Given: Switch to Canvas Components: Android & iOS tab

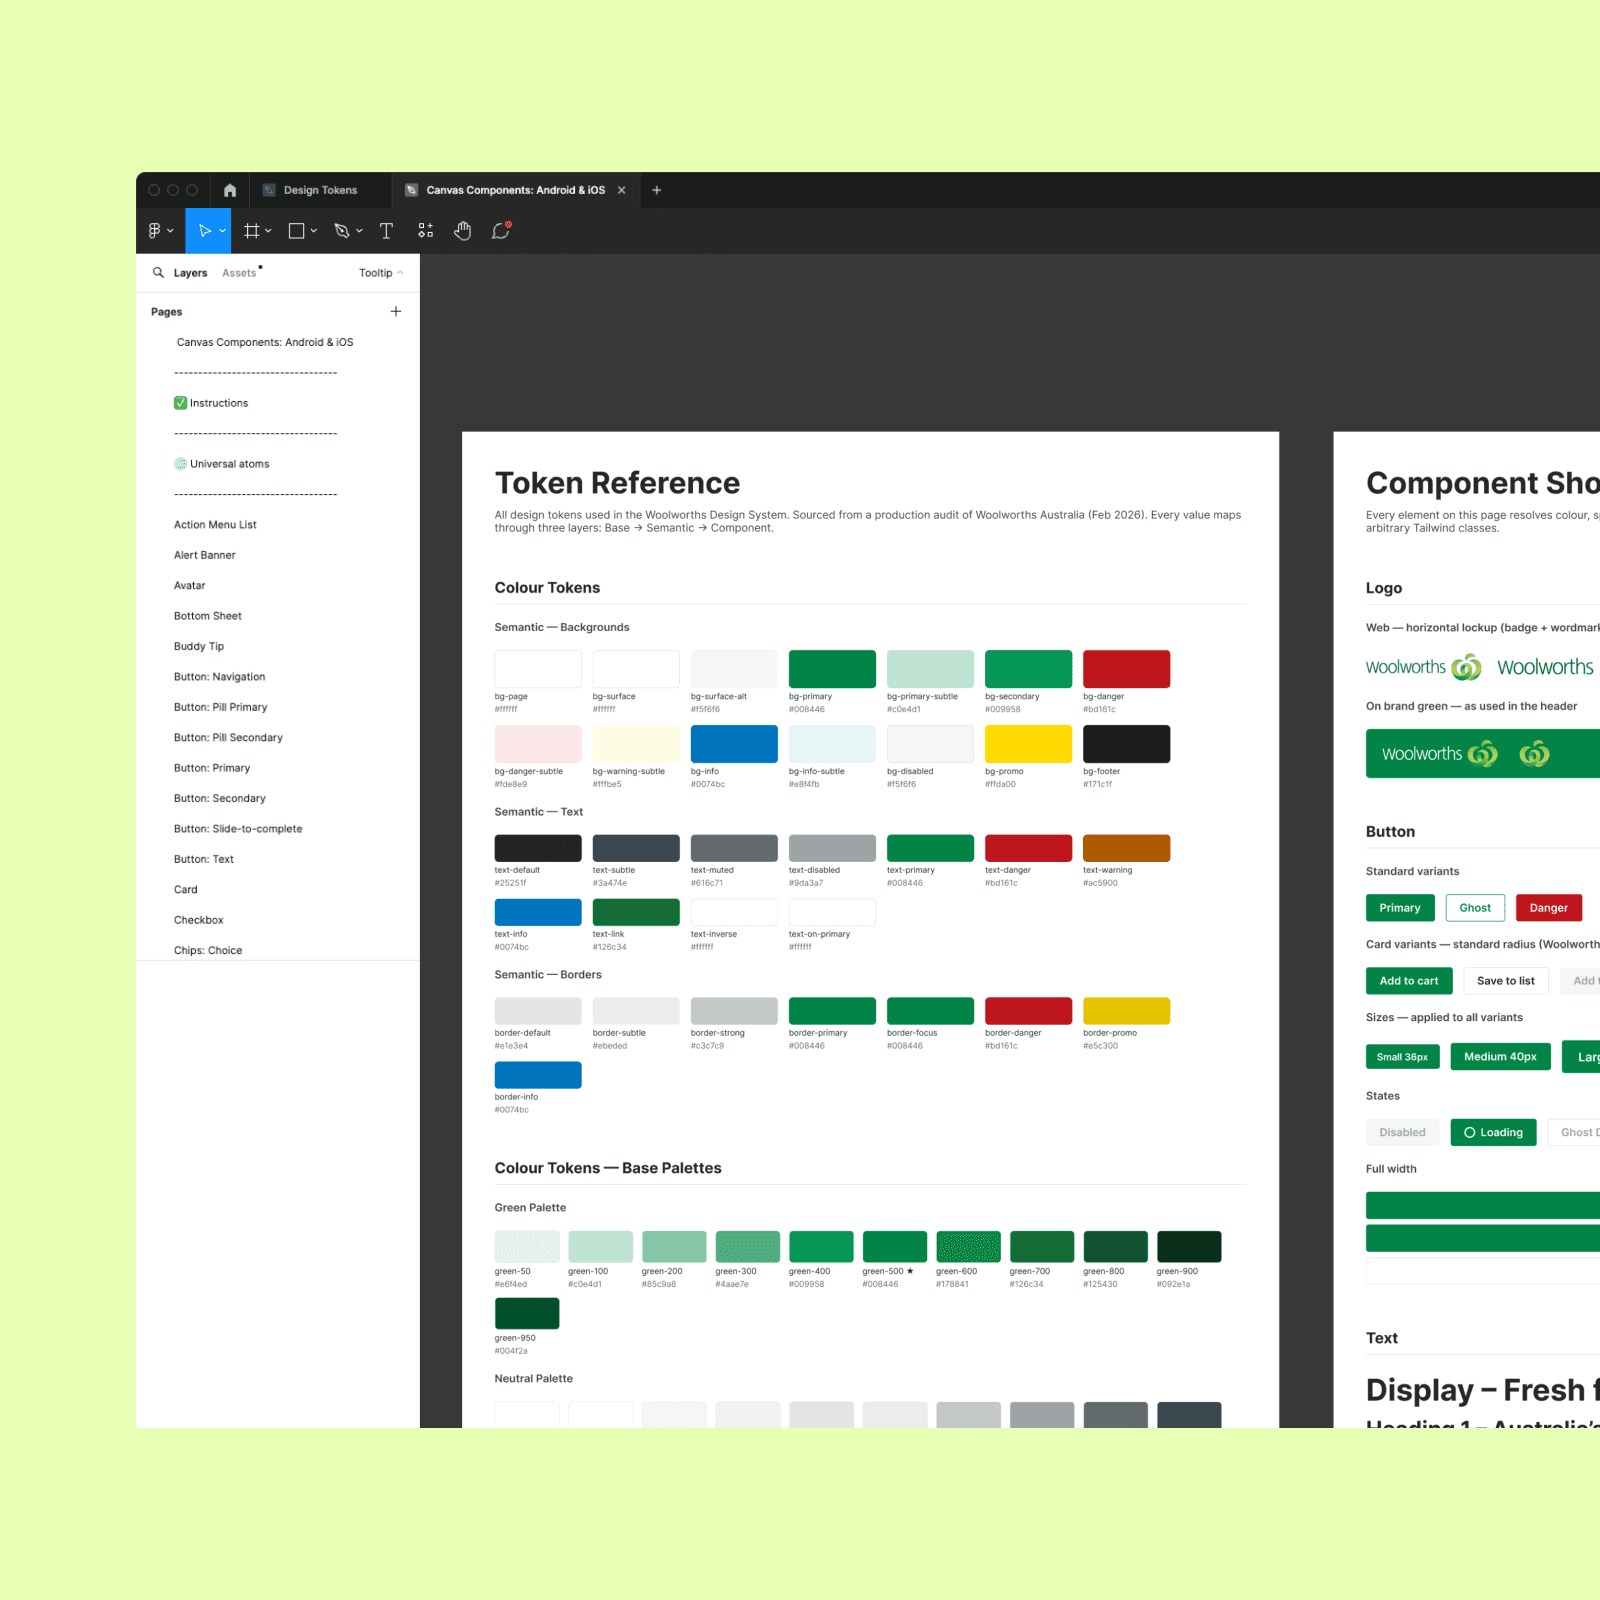Looking at the screenshot, I should [515, 190].
